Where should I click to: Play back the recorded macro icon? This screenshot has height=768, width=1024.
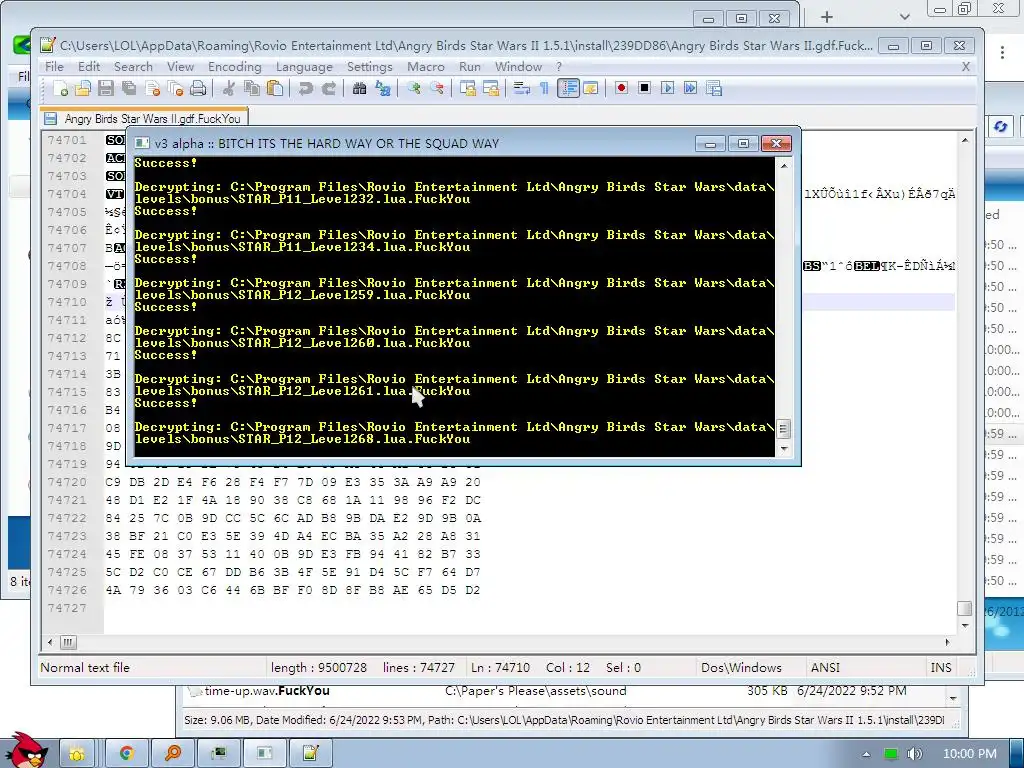(667, 88)
